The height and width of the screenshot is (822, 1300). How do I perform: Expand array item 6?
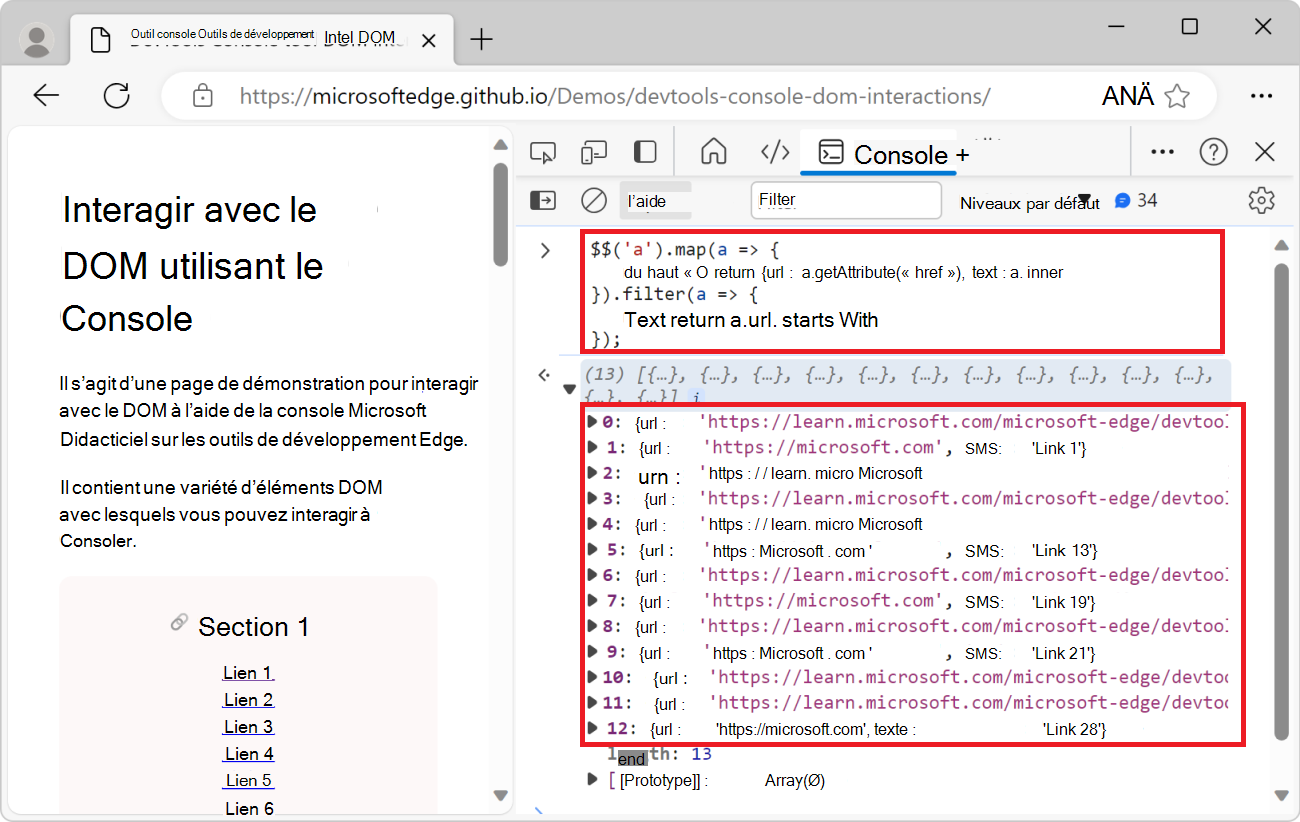click(x=592, y=575)
